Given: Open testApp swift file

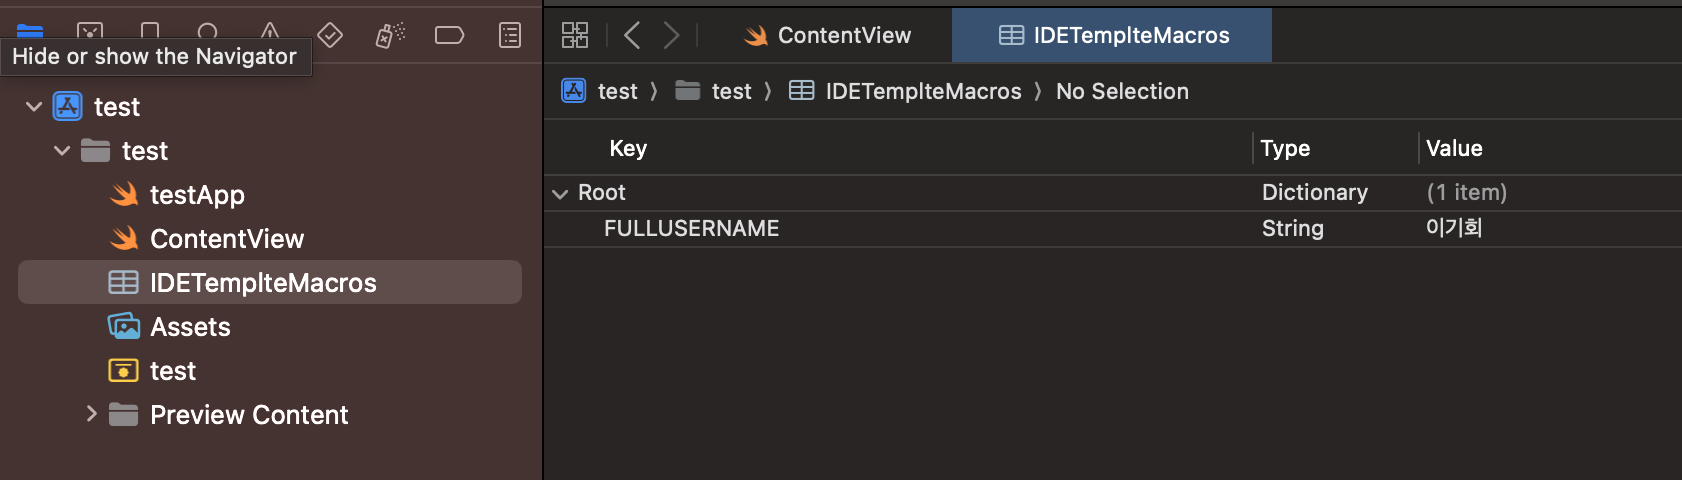Looking at the screenshot, I should (197, 194).
